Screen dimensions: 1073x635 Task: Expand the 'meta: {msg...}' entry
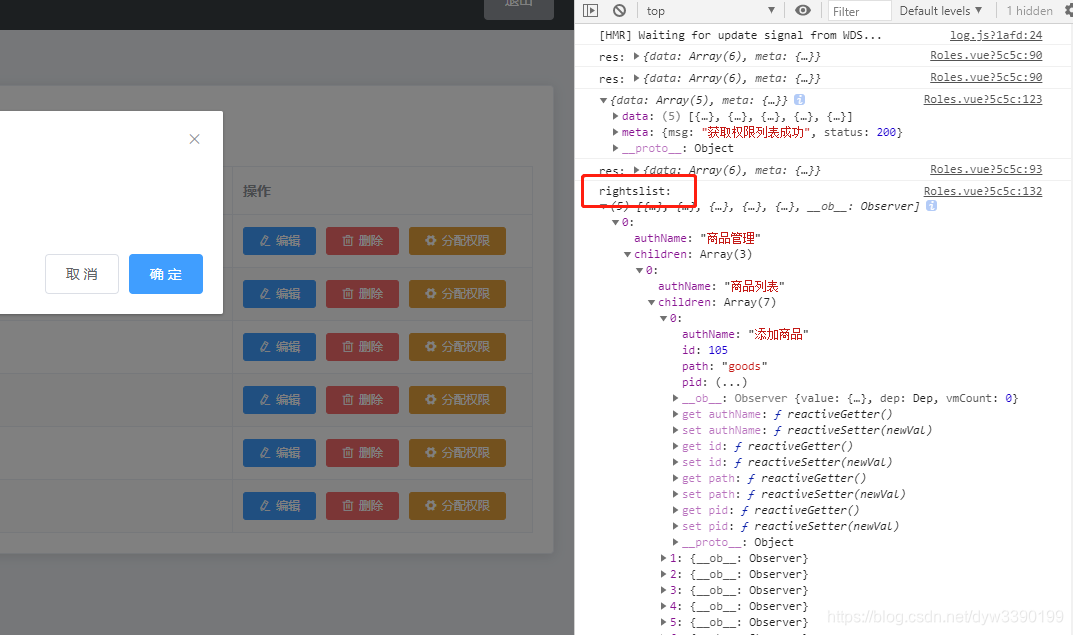click(x=615, y=132)
